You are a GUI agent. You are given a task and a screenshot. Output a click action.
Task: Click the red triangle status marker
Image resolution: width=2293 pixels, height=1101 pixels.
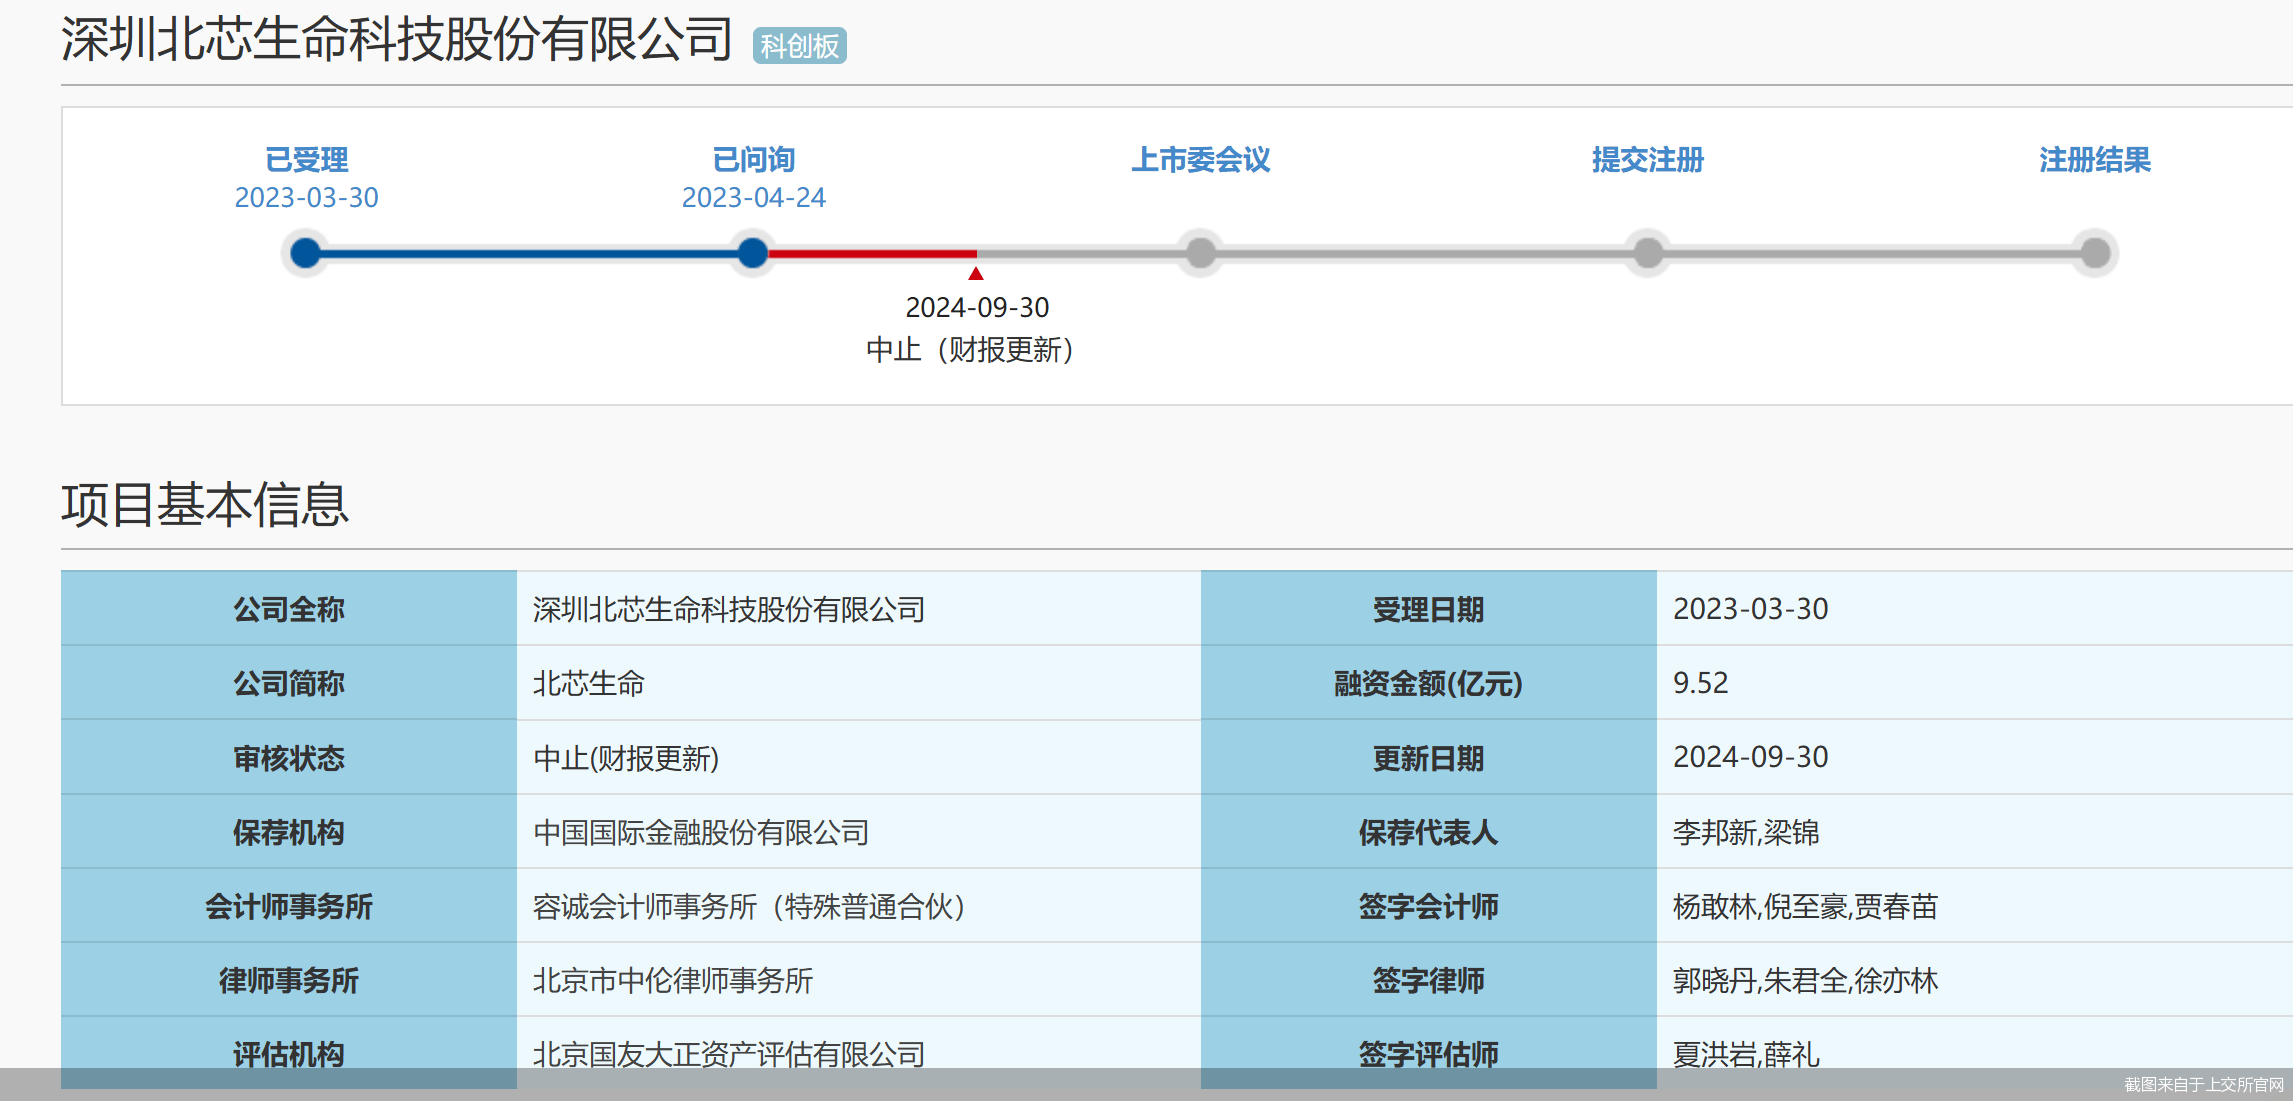point(976,273)
